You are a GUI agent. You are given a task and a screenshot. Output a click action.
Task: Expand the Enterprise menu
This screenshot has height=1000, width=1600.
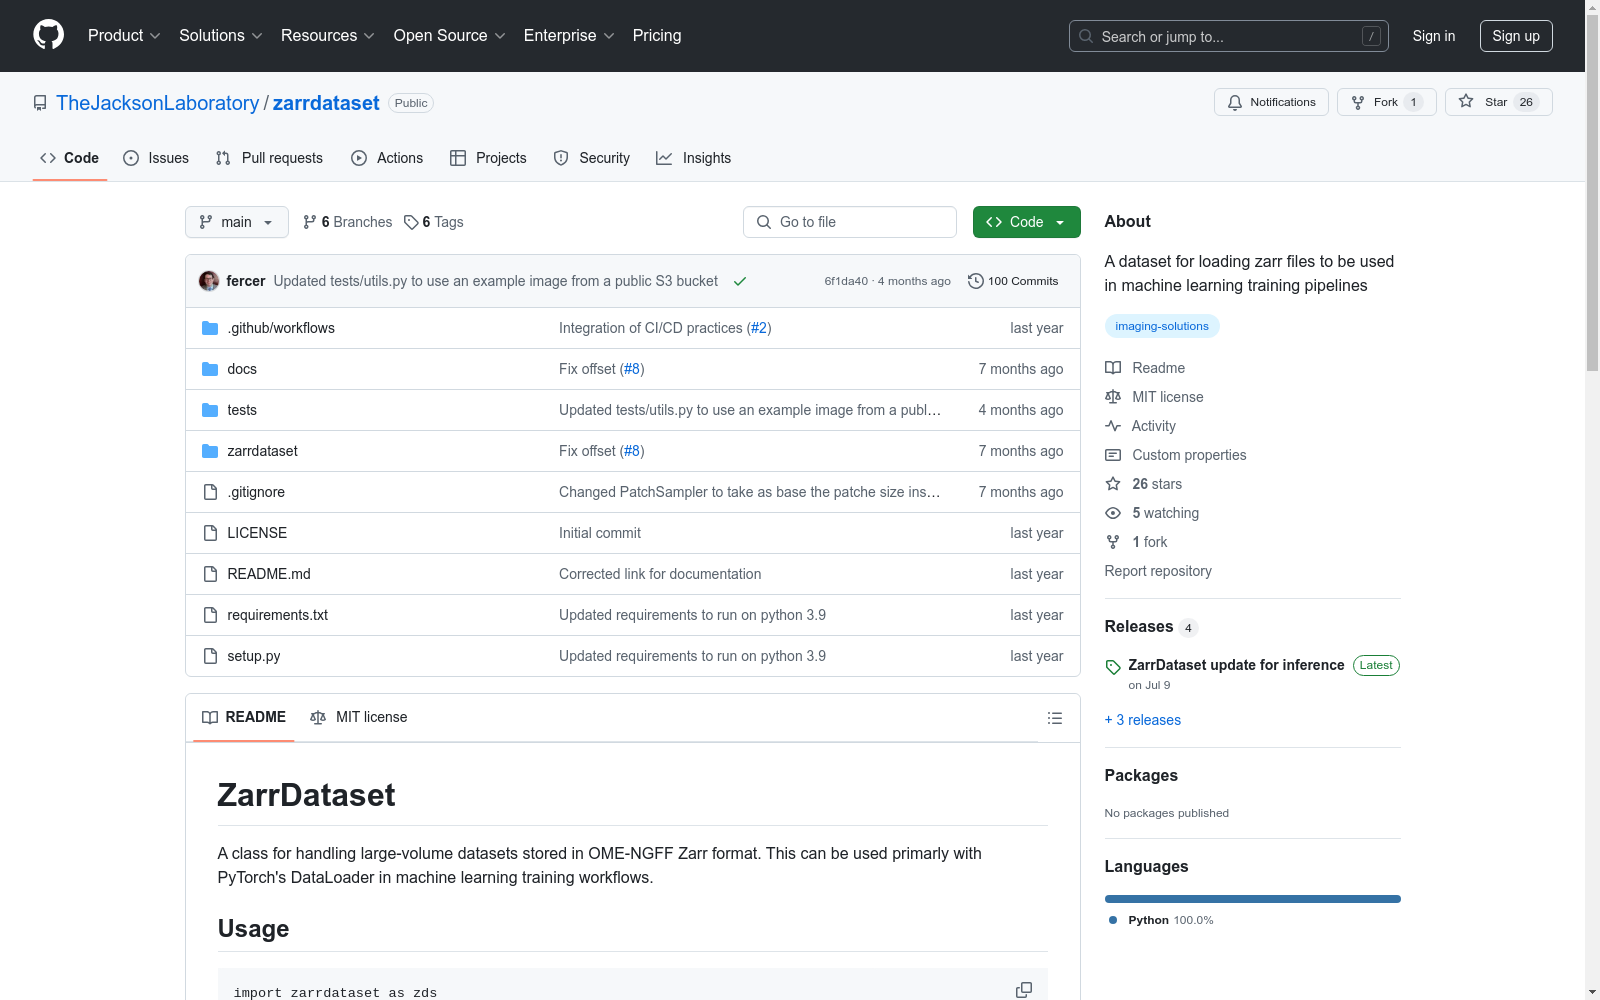tap(569, 36)
